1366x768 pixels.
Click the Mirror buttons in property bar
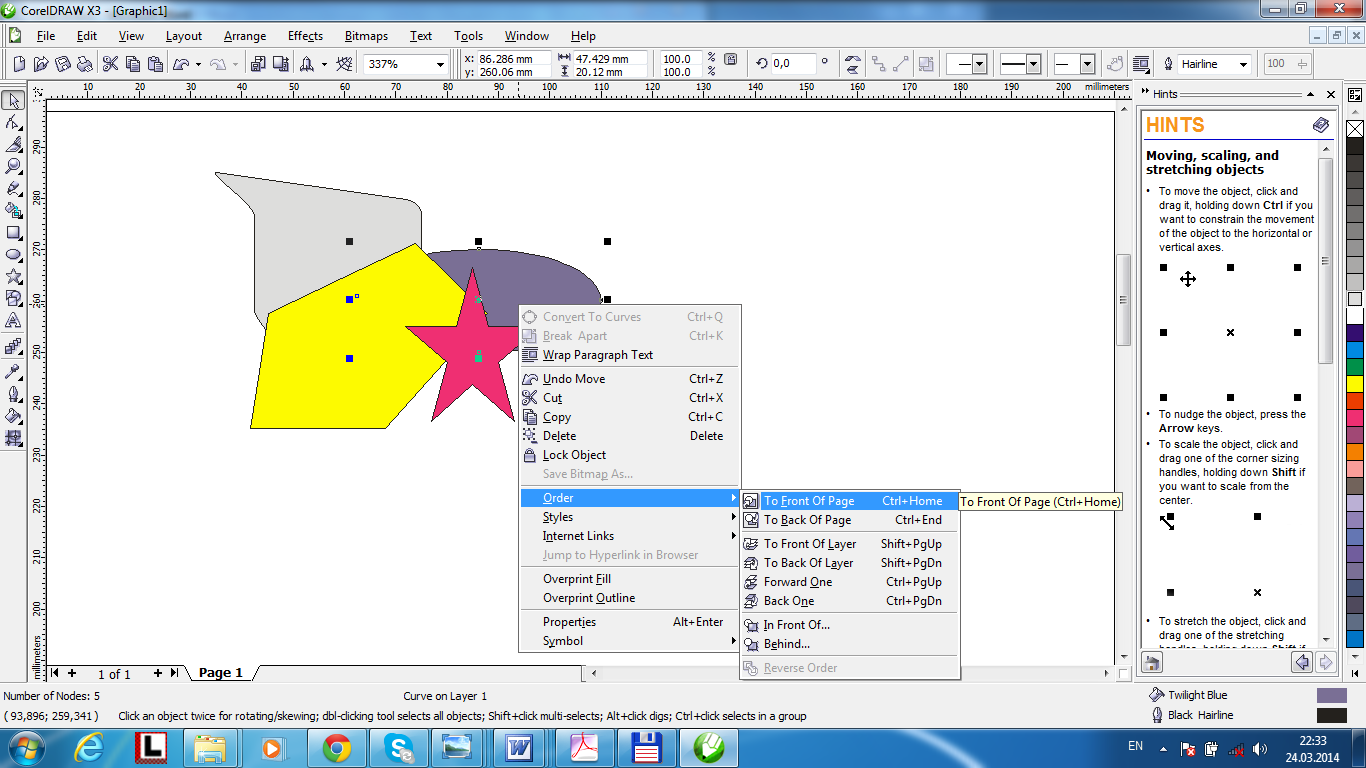(852, 64)
